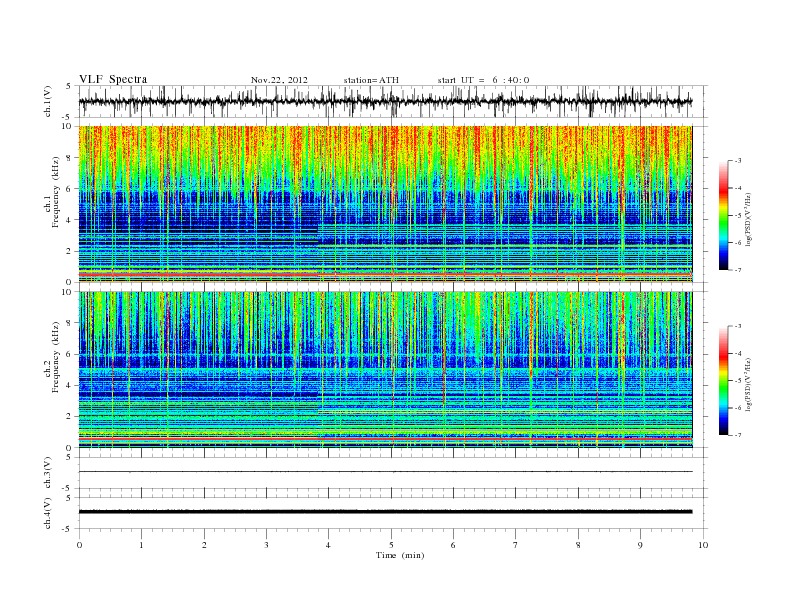Click the "-7" tick on ch.1 colorbar

click(x=738, y=270)
